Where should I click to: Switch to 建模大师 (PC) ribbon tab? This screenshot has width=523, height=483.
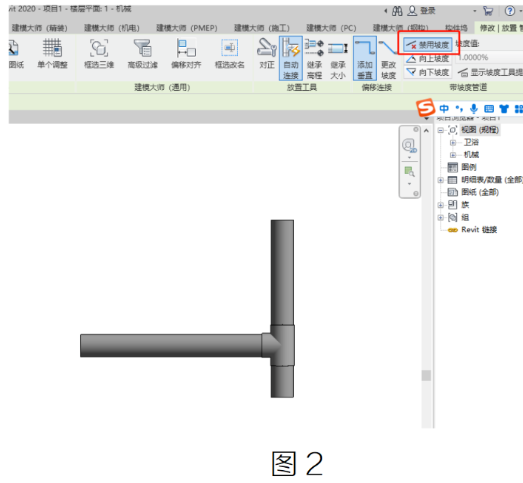tap(331, 28)
